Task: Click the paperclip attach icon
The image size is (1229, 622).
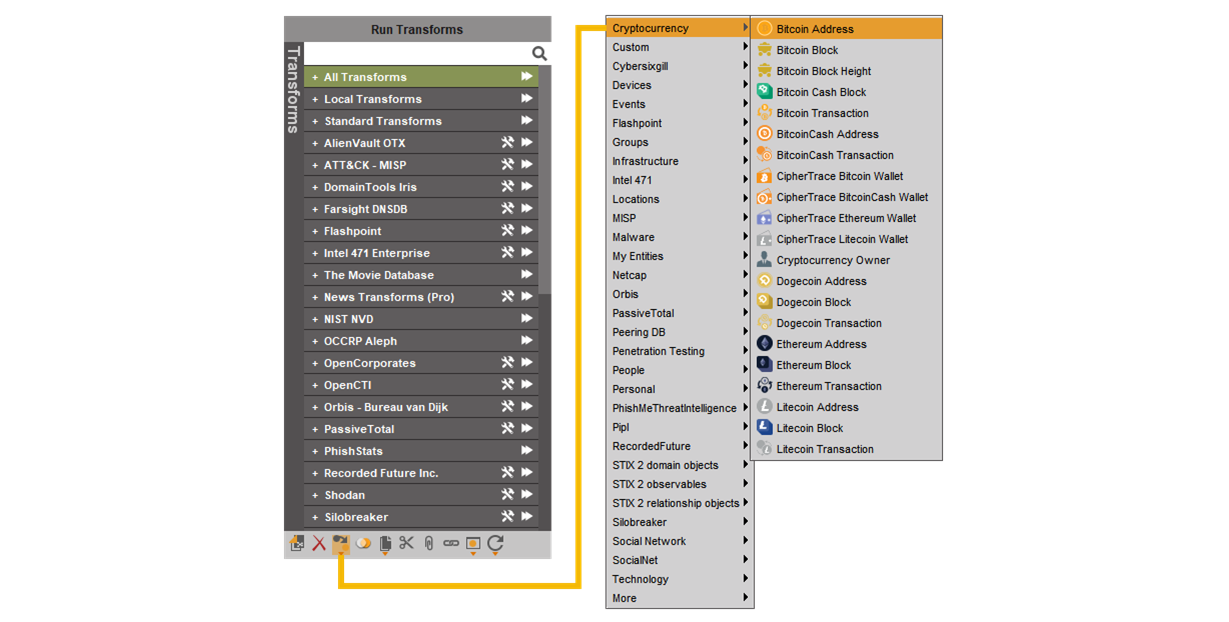Action: [x=428, y=543]
